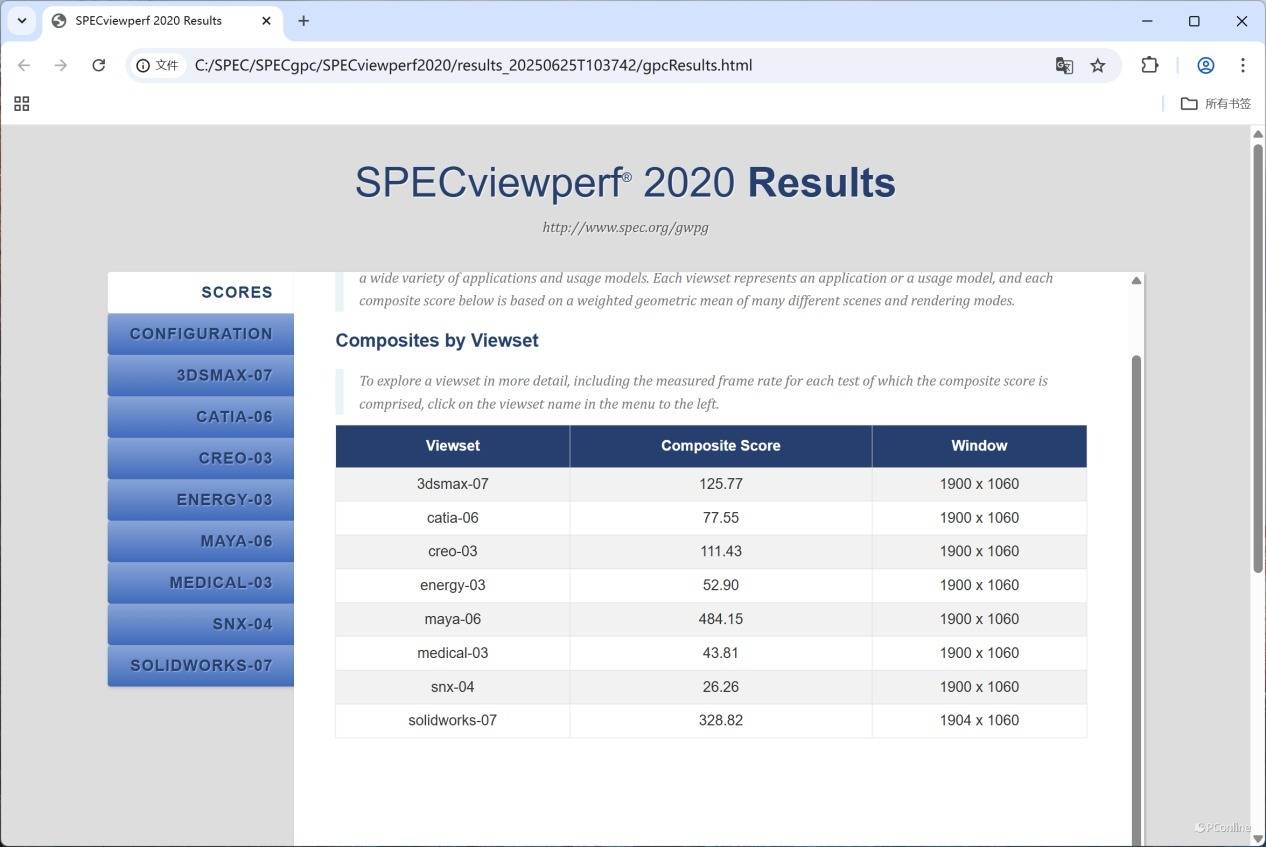Image resolution: width=1266 pixels, height=847 pixels.
Task: Open the apps grid icon in bookmarks bar
Action: (x=21, y=104)
